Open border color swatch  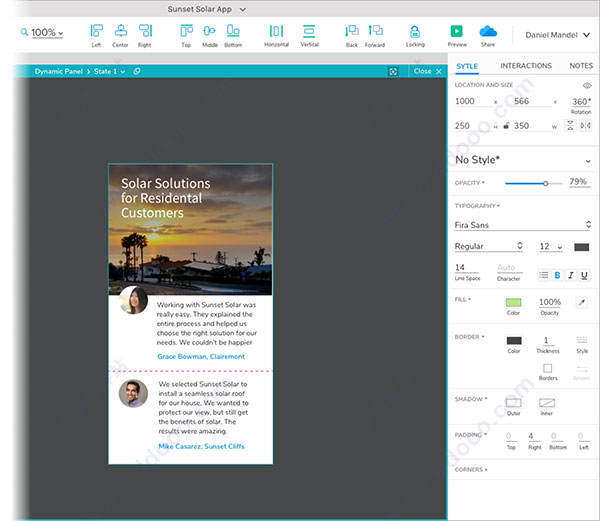pyautogui.click(x=514, y=340)
